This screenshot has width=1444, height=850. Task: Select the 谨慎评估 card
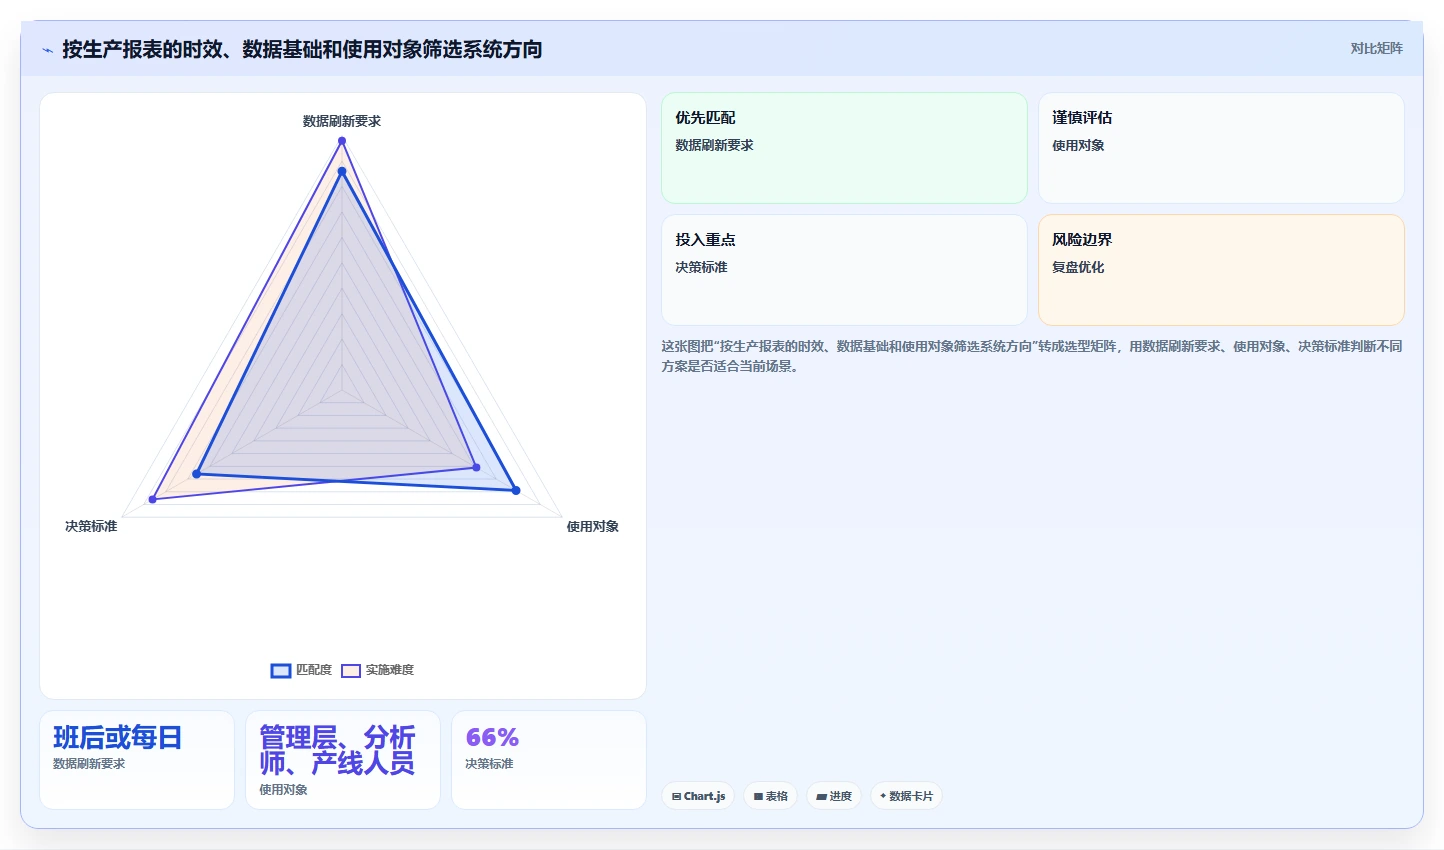pos(1221,148)
